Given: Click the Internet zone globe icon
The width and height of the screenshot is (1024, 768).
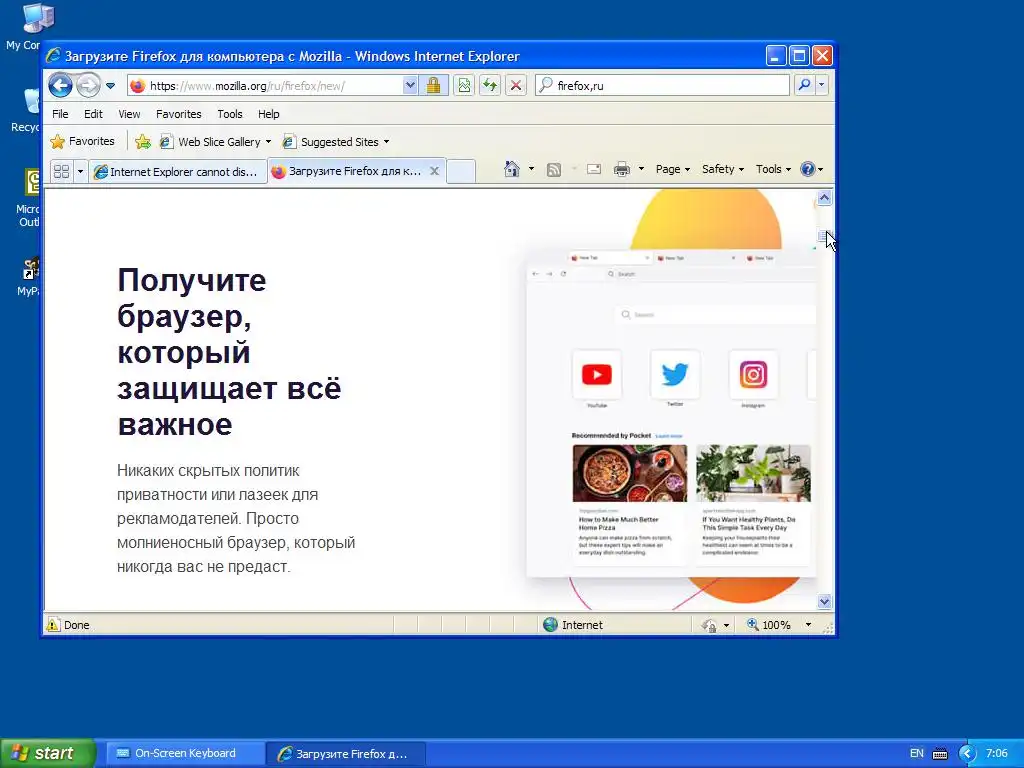Looking at the screenshot, I should [551, 625].
